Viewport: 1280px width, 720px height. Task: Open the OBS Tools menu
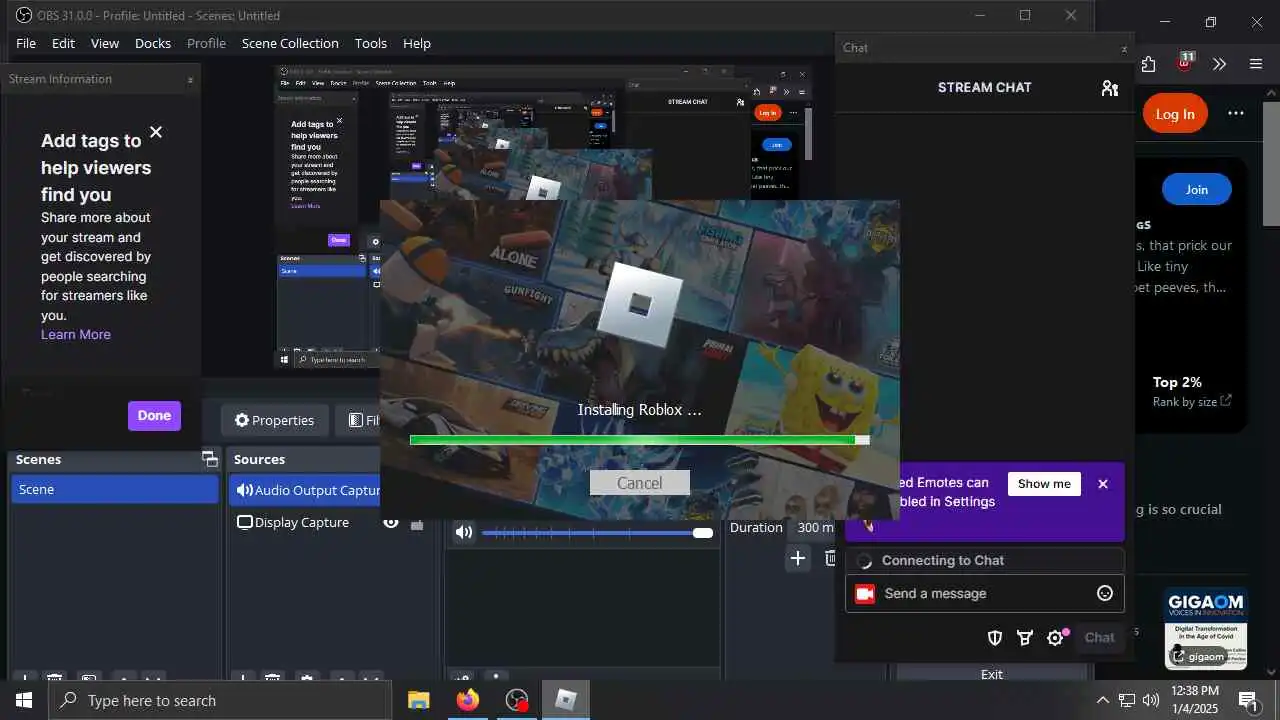(370, 43)
